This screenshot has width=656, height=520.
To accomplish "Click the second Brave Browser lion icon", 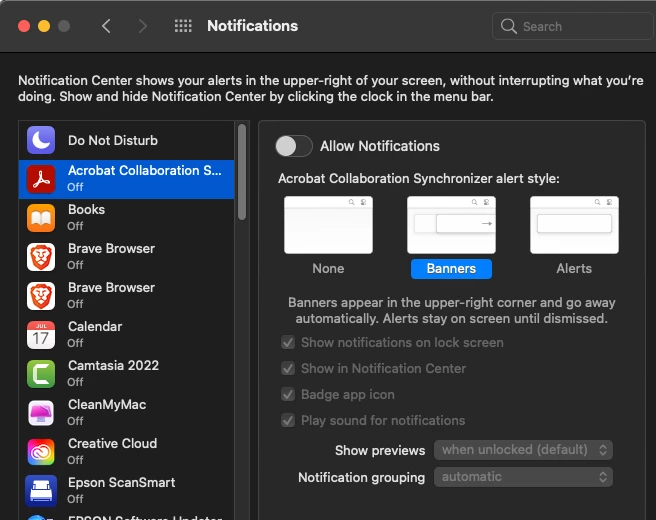I will click(41, 296).
